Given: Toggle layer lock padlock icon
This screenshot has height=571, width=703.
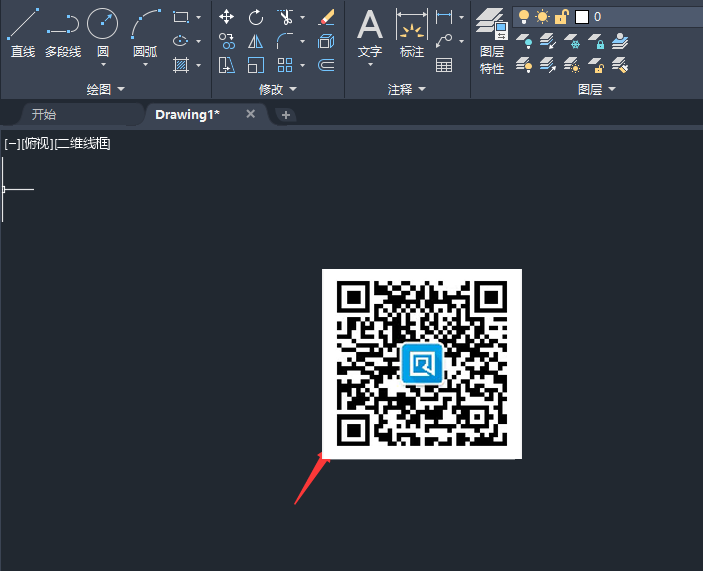Looking at the screenshot, I should tap(561, 16).
